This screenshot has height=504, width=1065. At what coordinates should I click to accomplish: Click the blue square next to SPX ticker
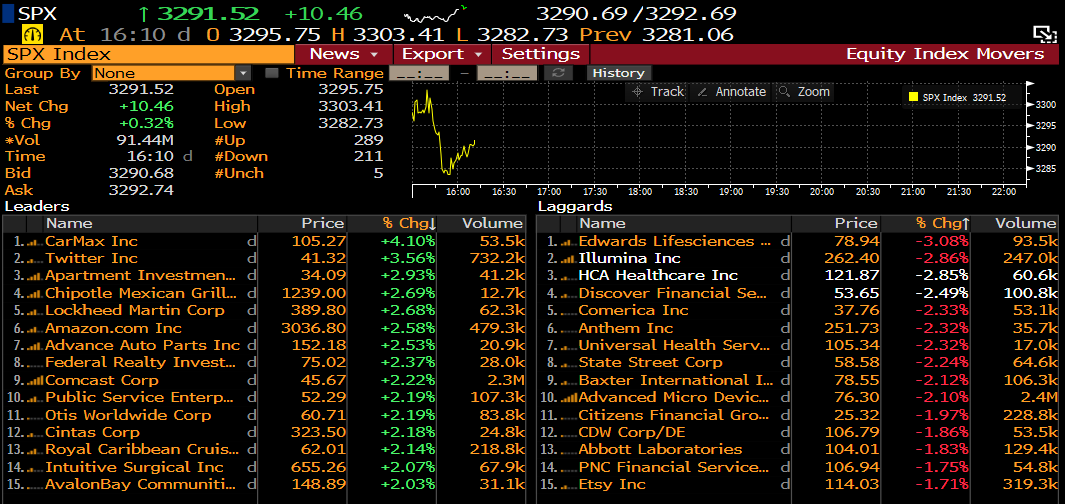coord(8,14)
